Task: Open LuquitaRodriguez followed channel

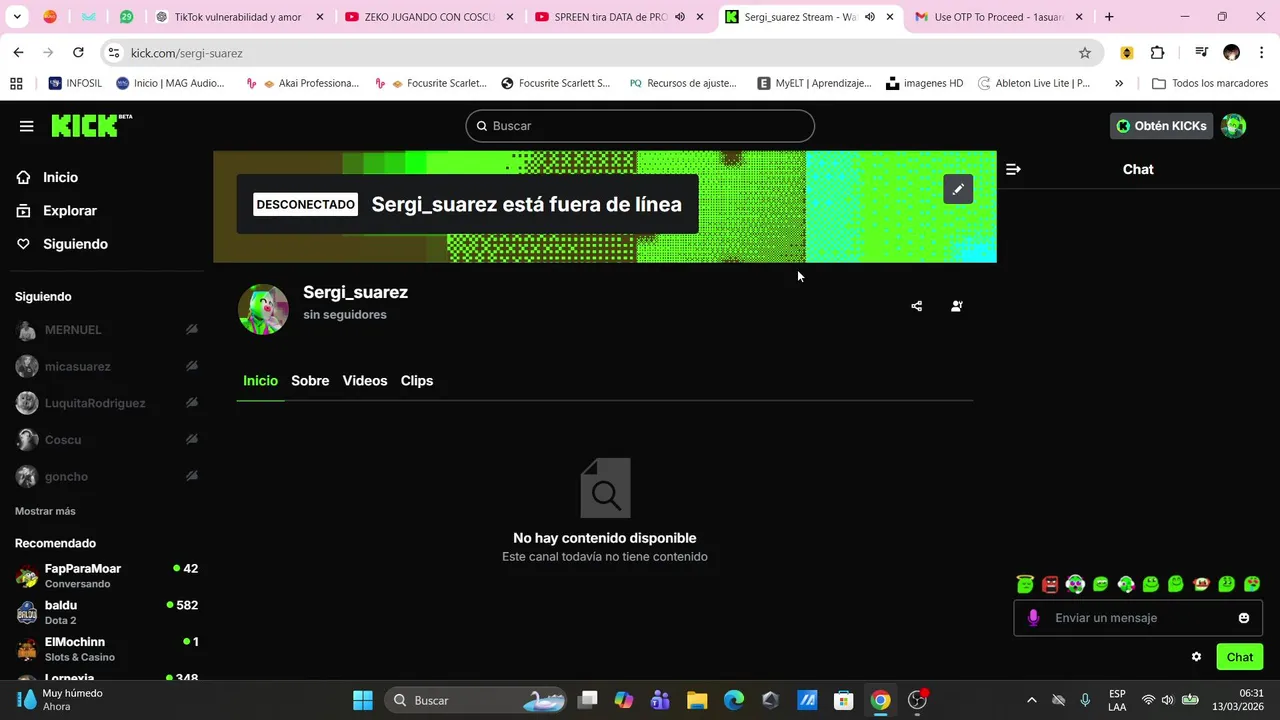Action: [106, 403]
